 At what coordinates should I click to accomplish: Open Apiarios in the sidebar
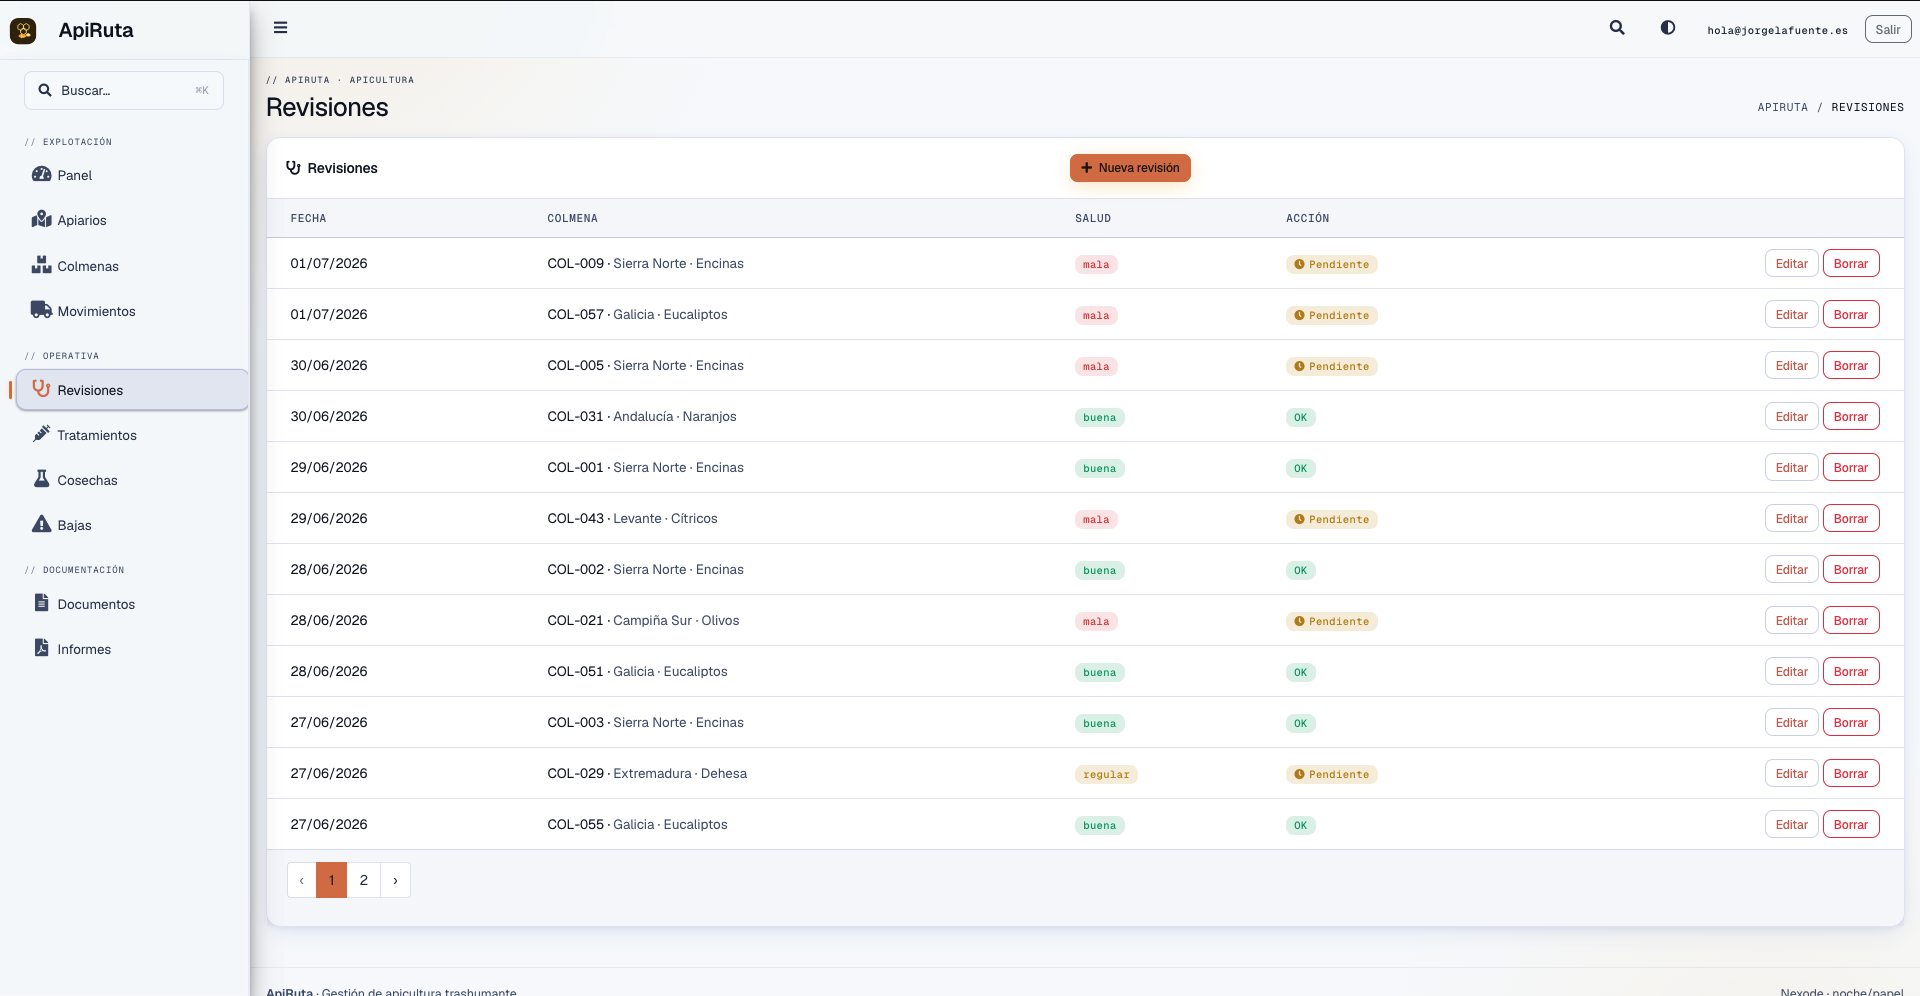[x=132, y=220]
